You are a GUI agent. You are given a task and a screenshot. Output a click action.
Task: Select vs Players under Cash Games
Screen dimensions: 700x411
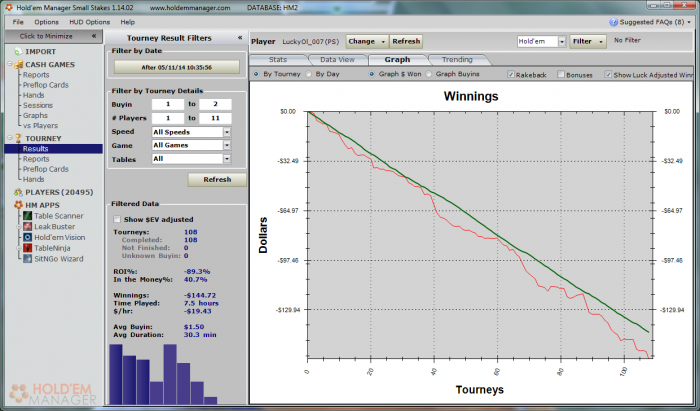(x=40, y=126)
